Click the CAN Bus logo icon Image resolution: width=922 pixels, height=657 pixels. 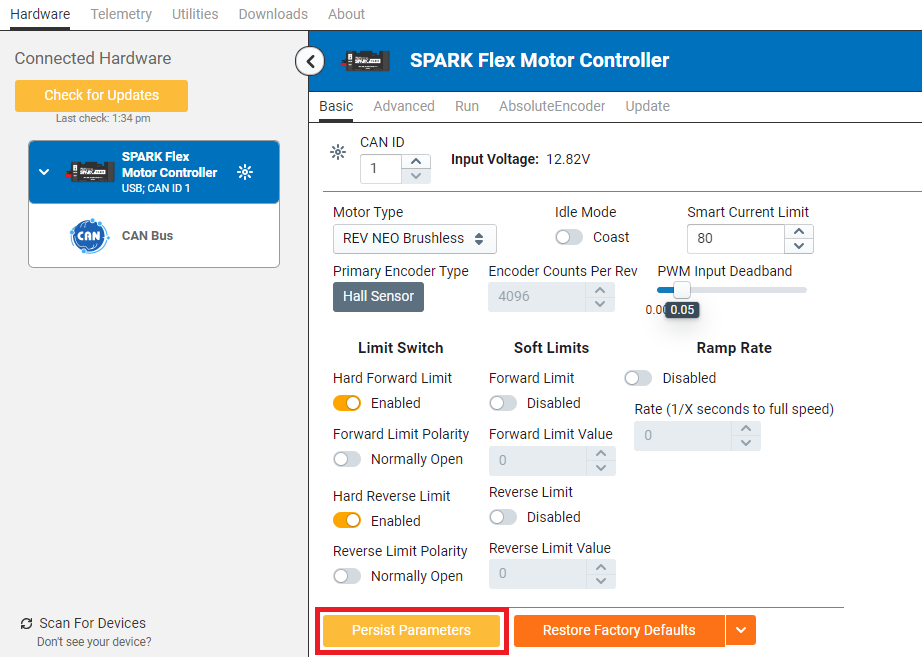pos(89,236)
